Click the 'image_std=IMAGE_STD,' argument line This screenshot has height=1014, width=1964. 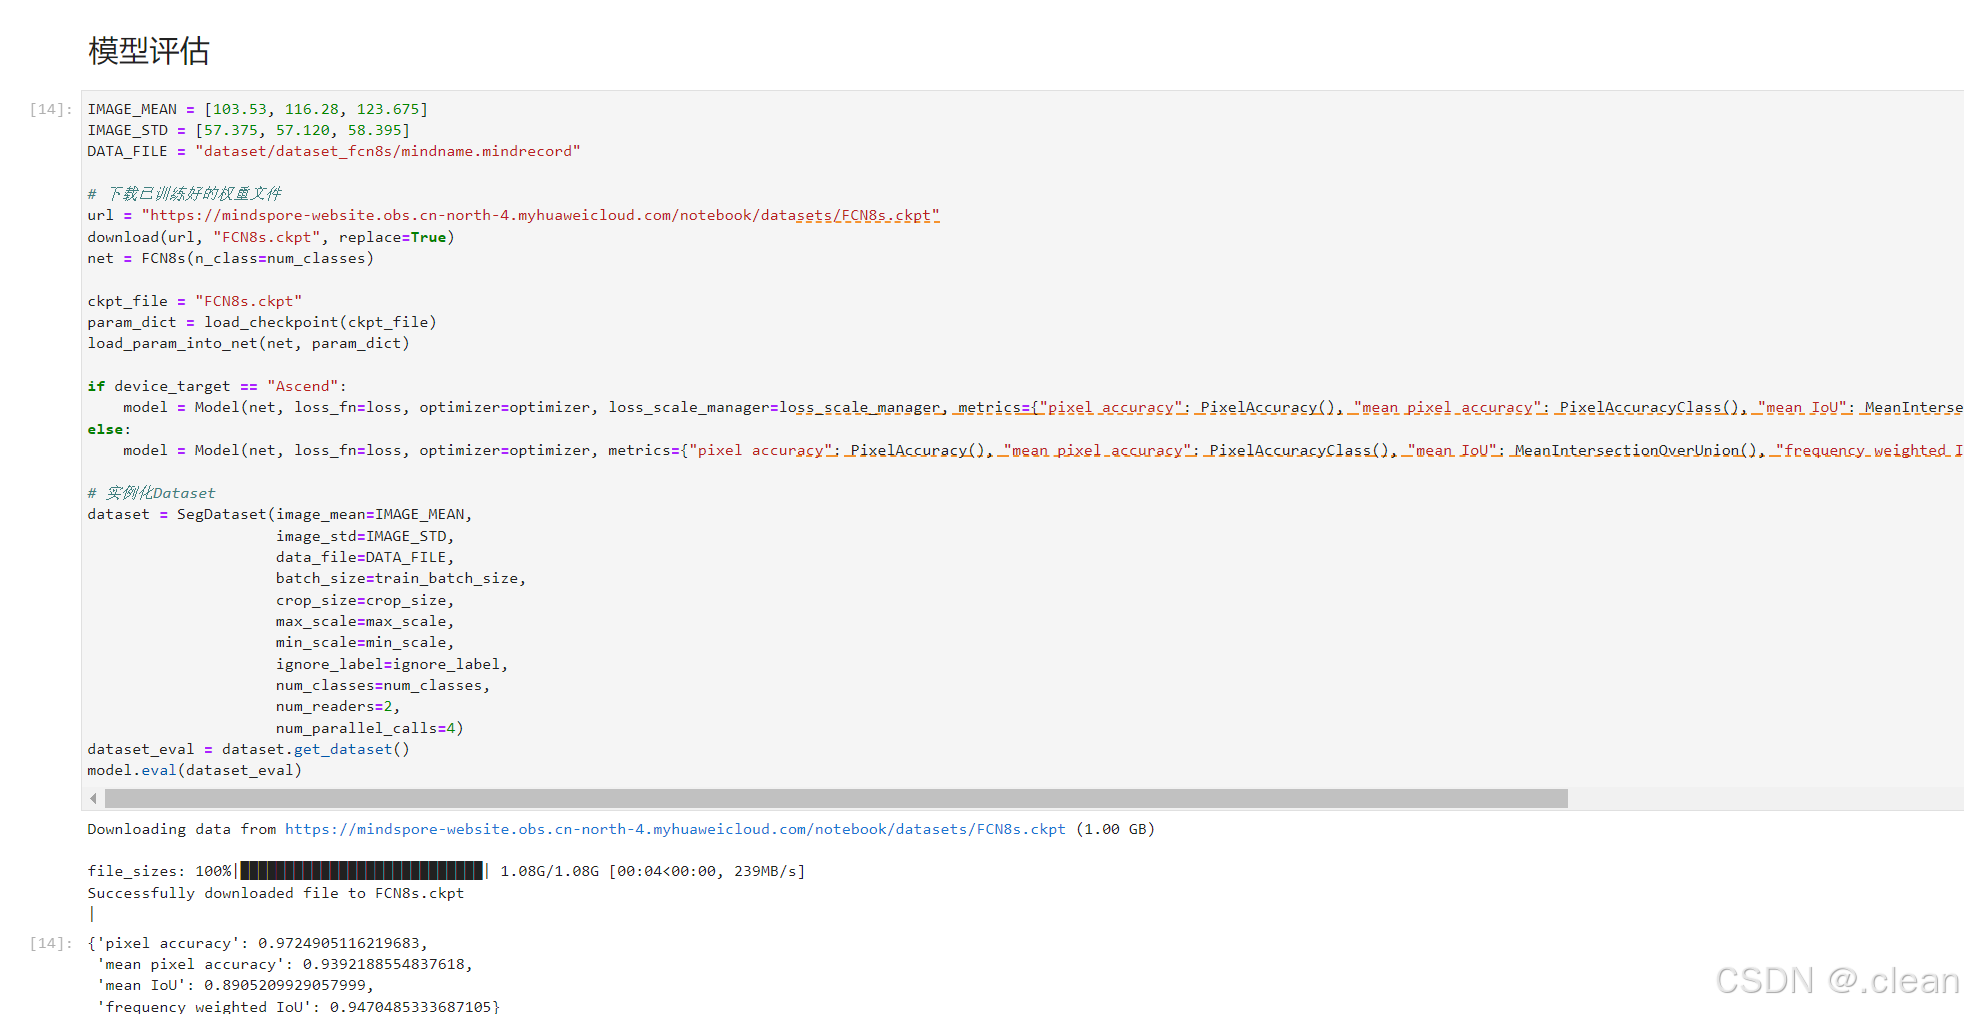point(365,536)
